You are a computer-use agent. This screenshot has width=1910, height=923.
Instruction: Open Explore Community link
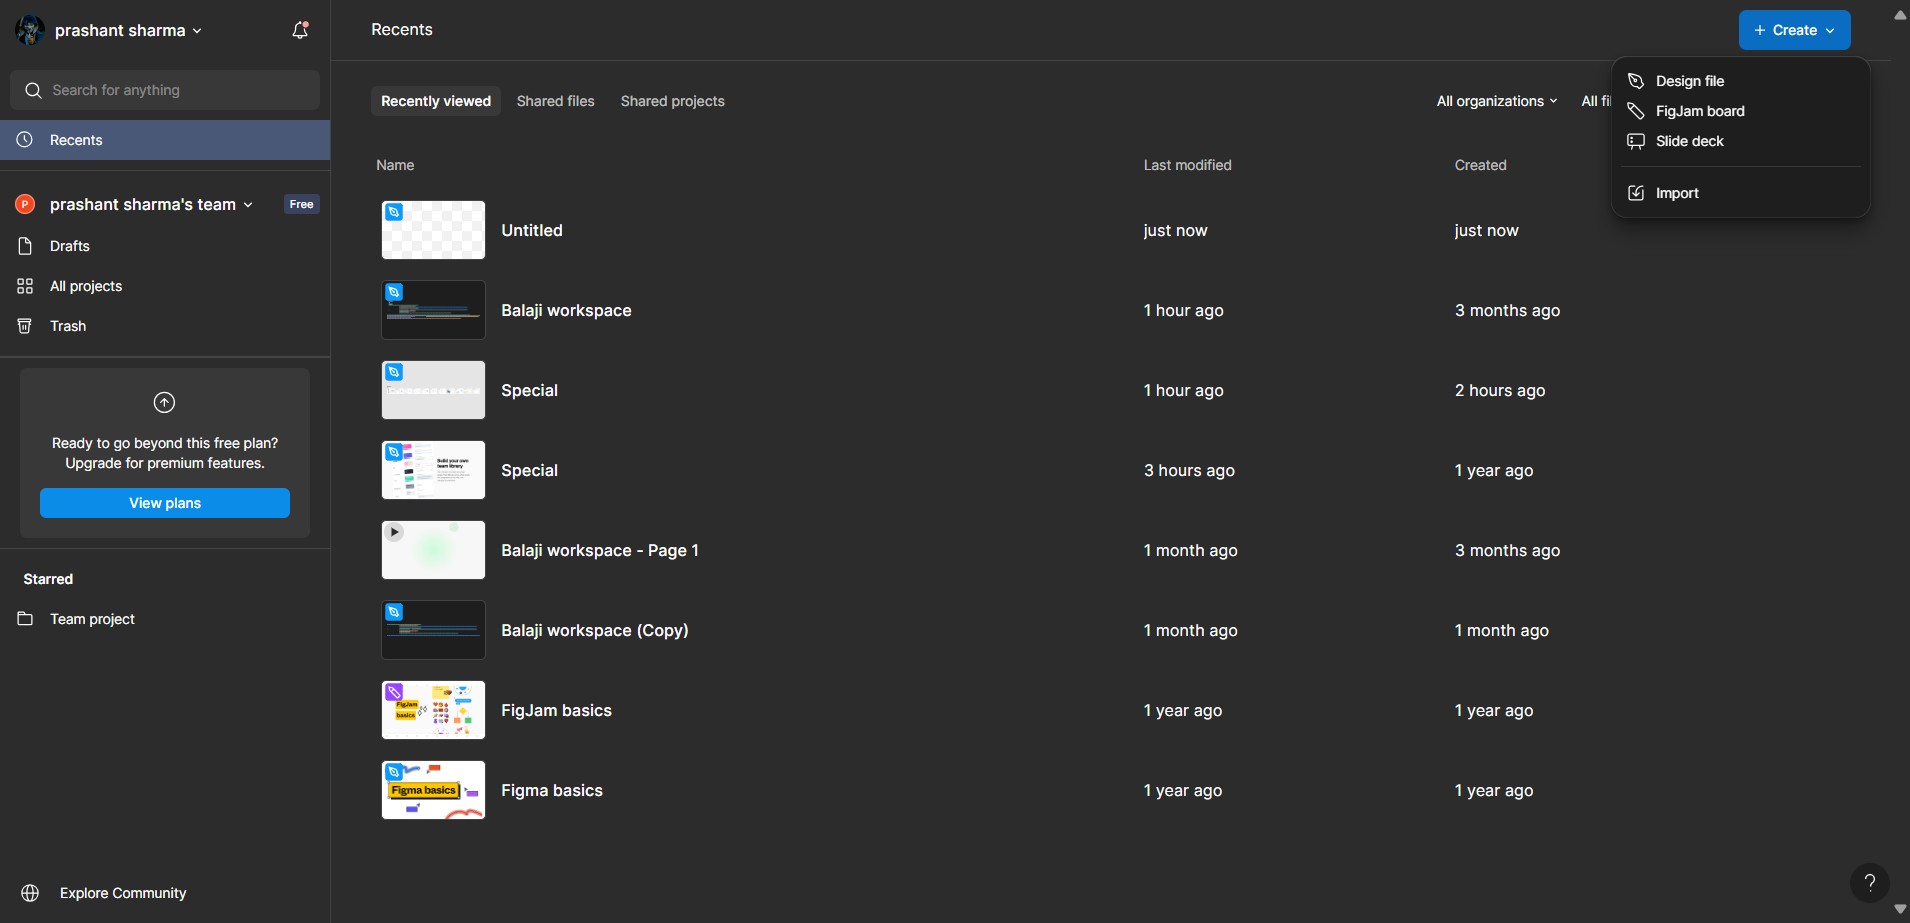pos(123,893)
